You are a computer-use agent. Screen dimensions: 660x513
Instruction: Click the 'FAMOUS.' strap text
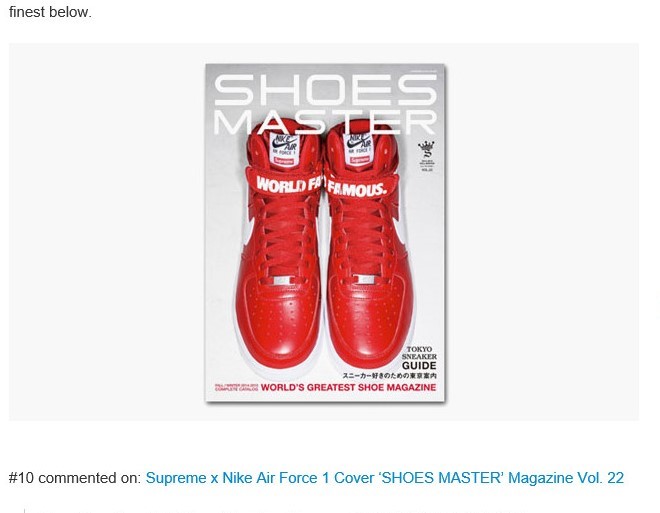357,189
